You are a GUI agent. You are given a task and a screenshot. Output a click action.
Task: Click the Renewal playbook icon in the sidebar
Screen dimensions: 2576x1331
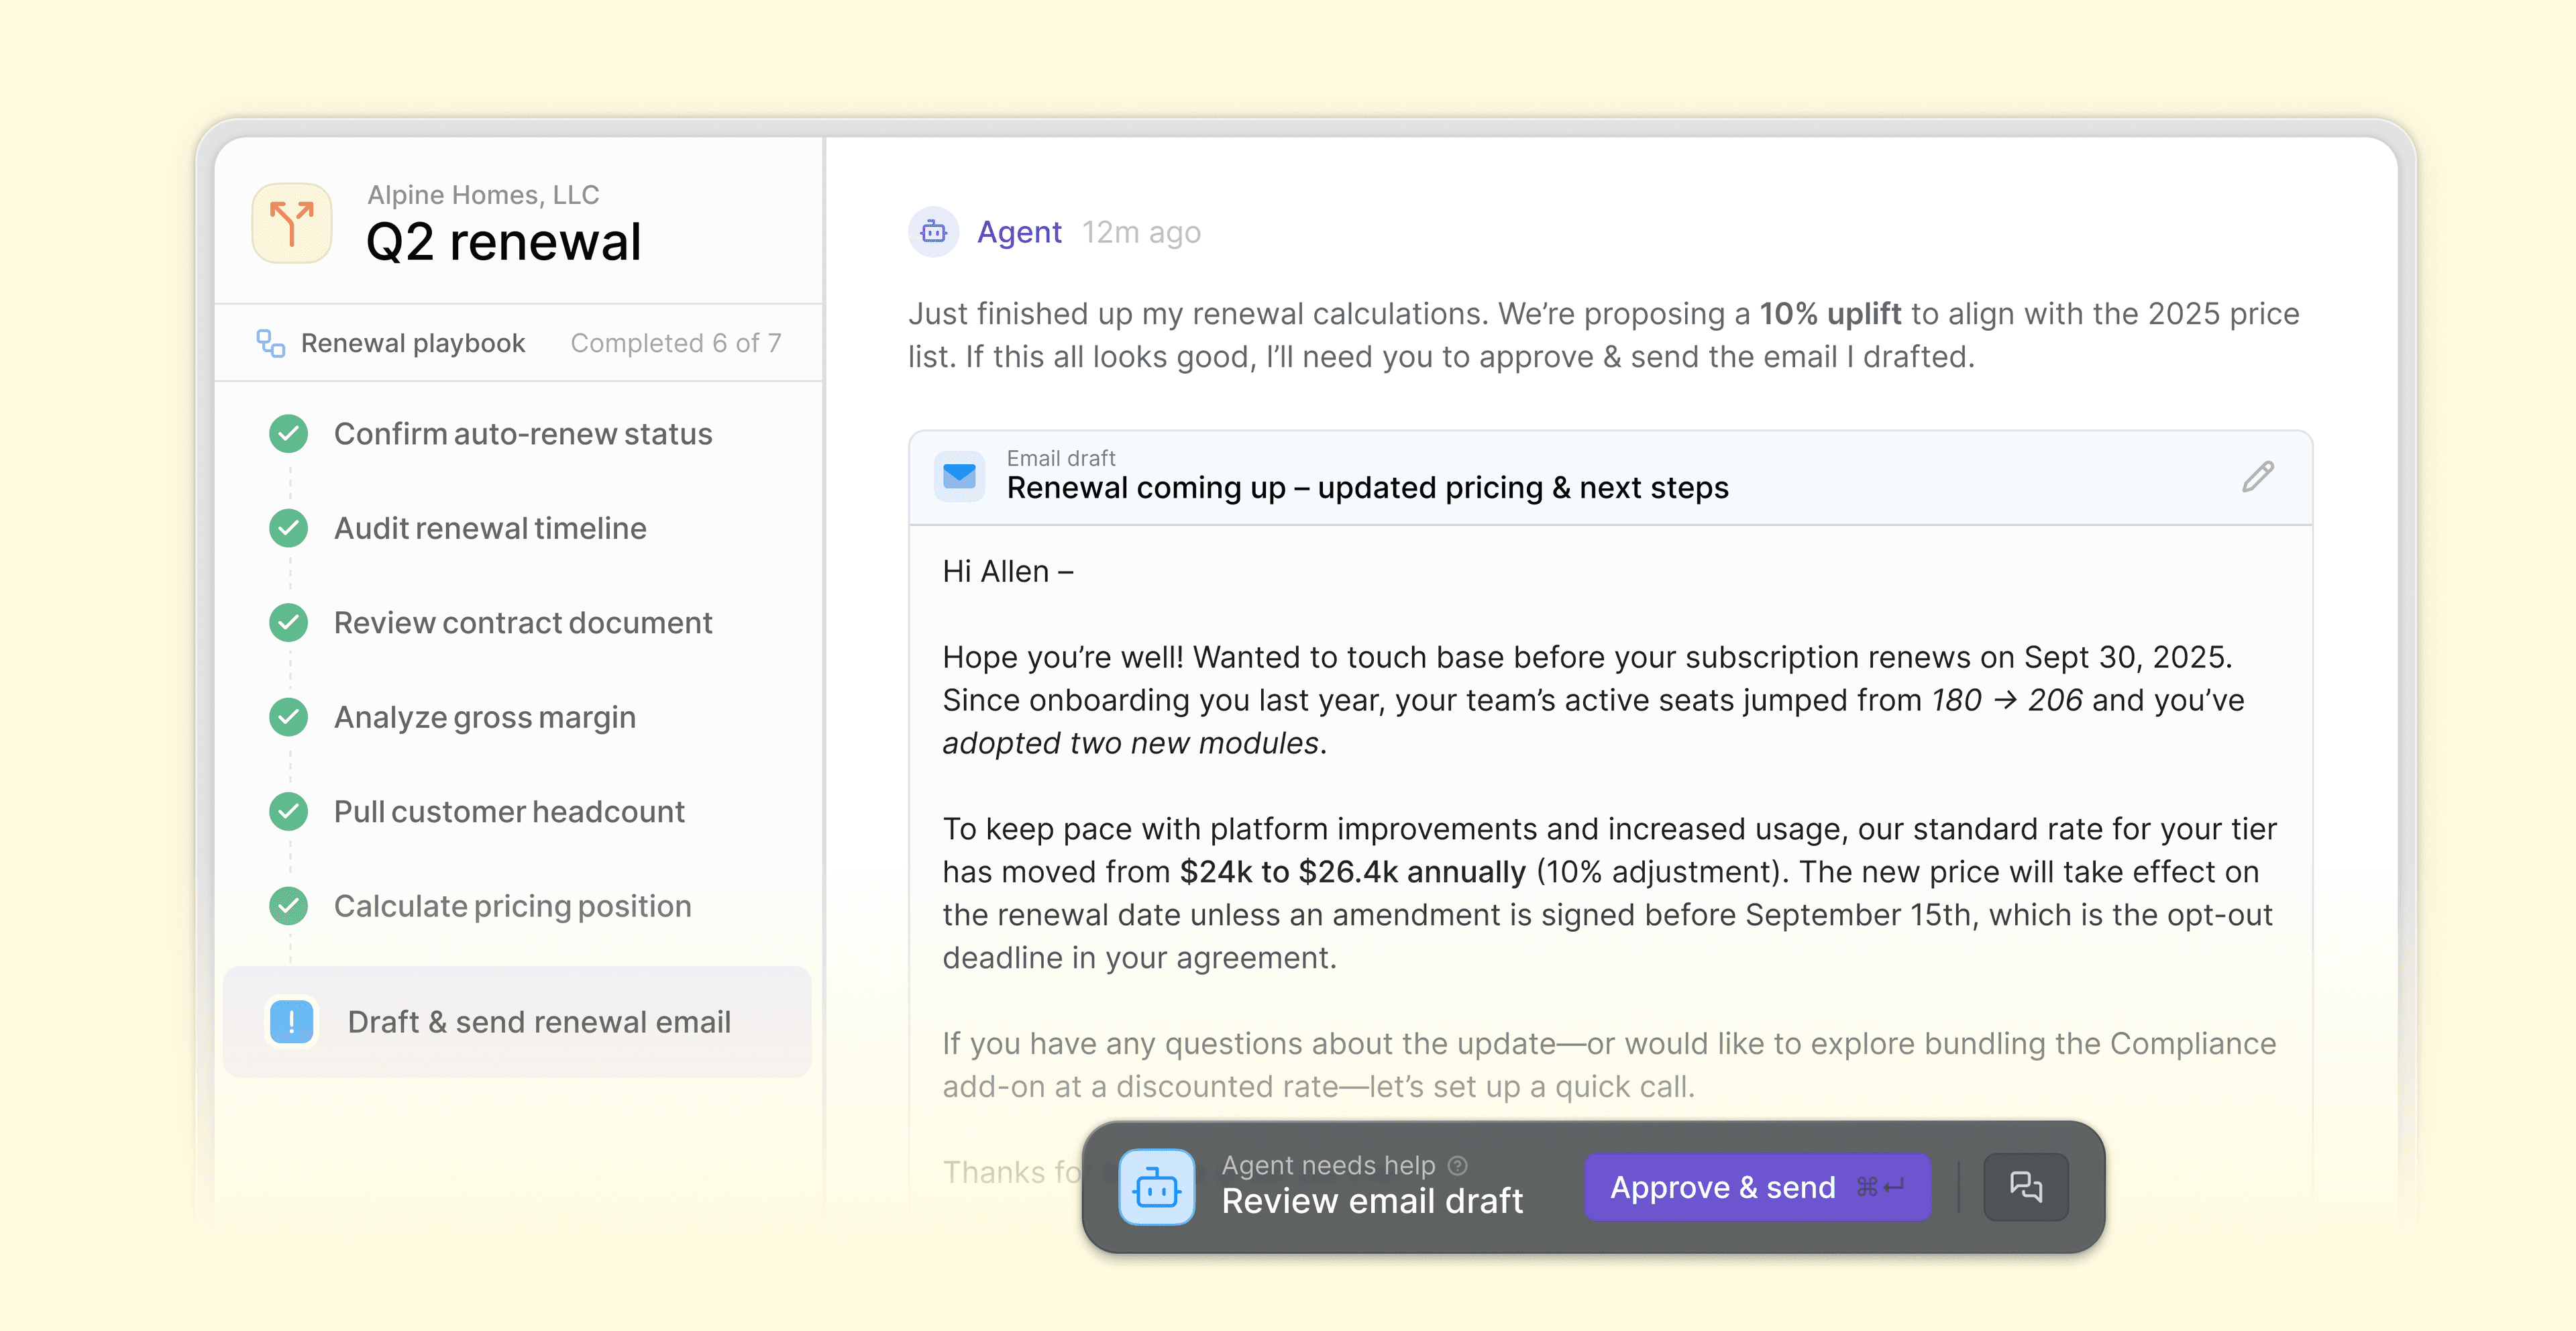click(x=271, y=342)
